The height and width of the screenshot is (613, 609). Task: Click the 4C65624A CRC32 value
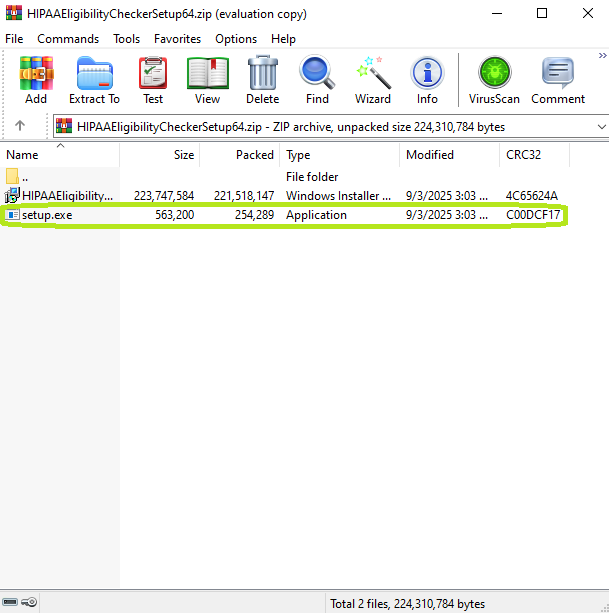(532, 196)
